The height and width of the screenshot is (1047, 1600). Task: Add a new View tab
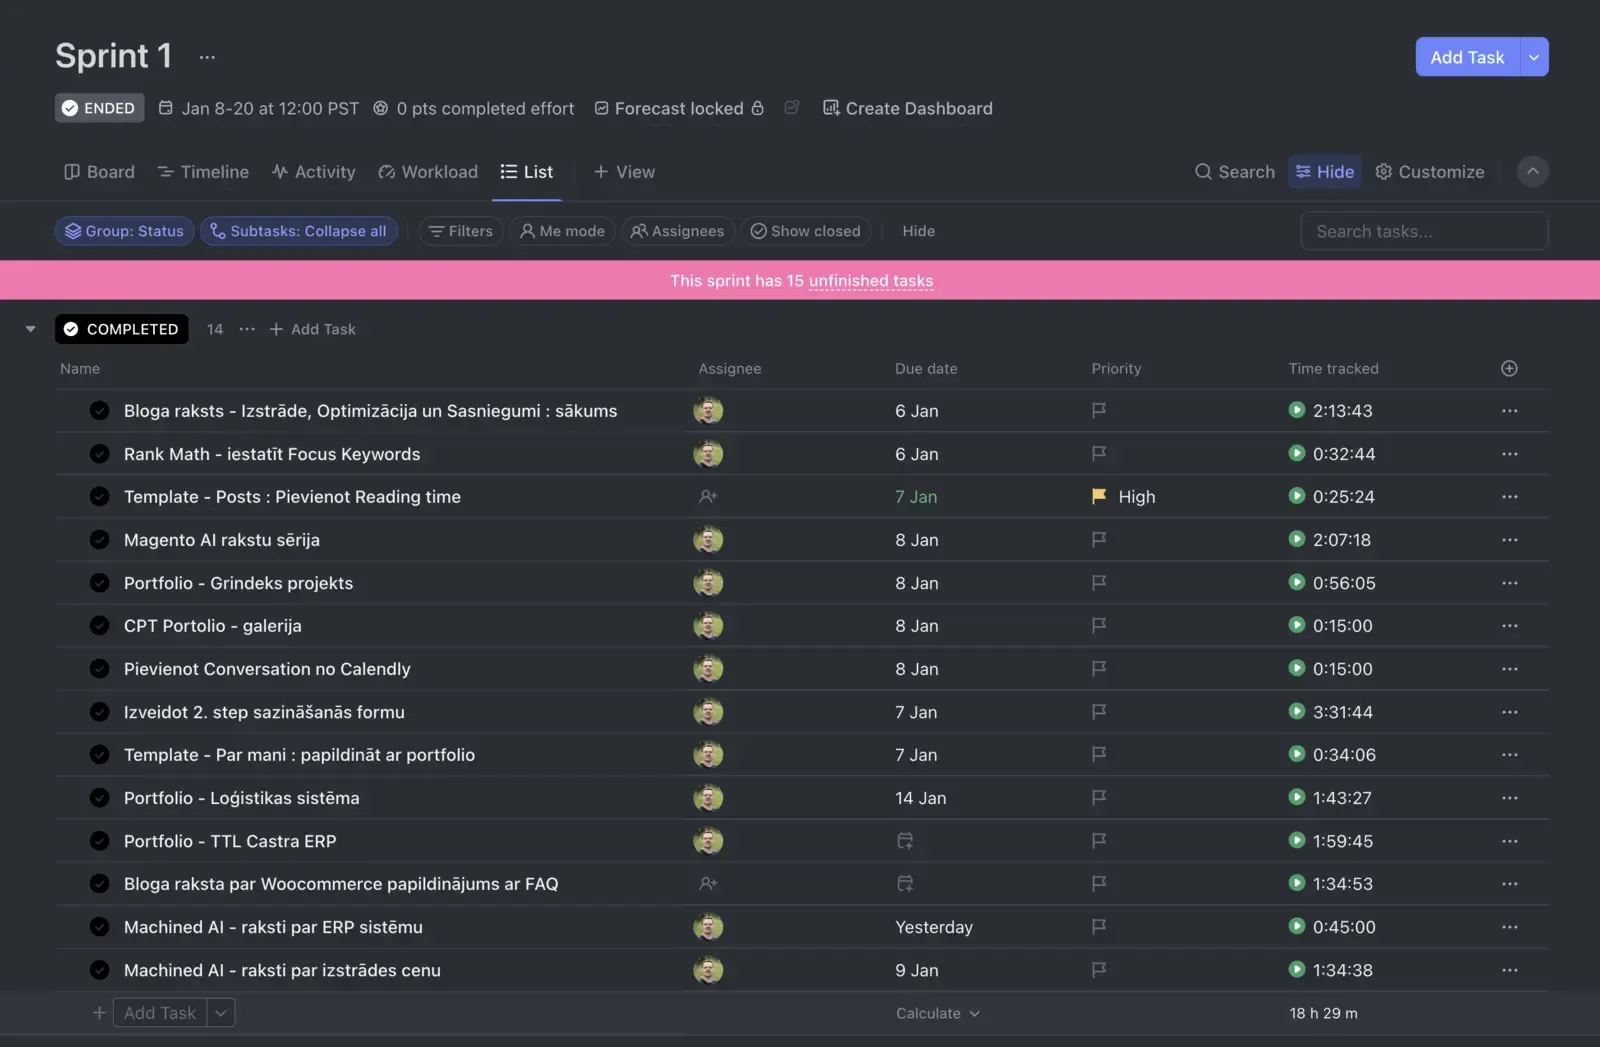pos(624,172)
